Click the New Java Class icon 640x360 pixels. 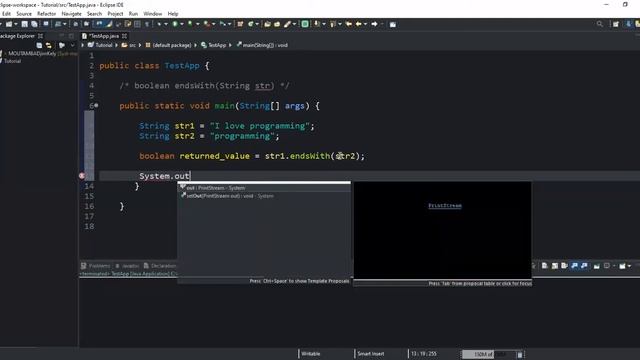click(251, 24)
